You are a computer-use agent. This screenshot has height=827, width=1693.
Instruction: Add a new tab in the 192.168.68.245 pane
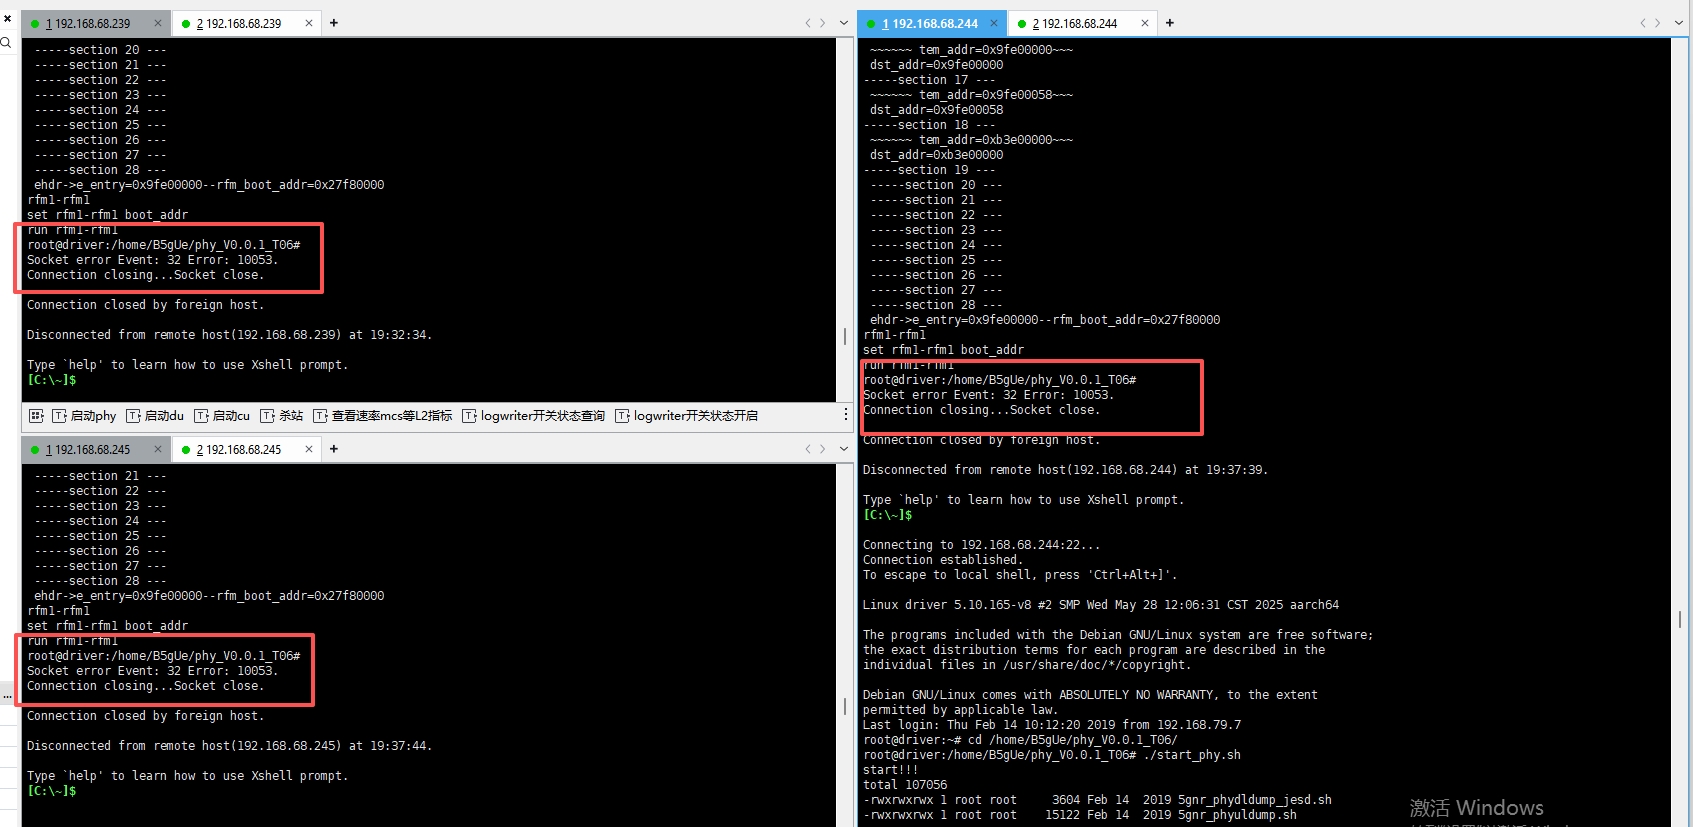tap(334, 449)
